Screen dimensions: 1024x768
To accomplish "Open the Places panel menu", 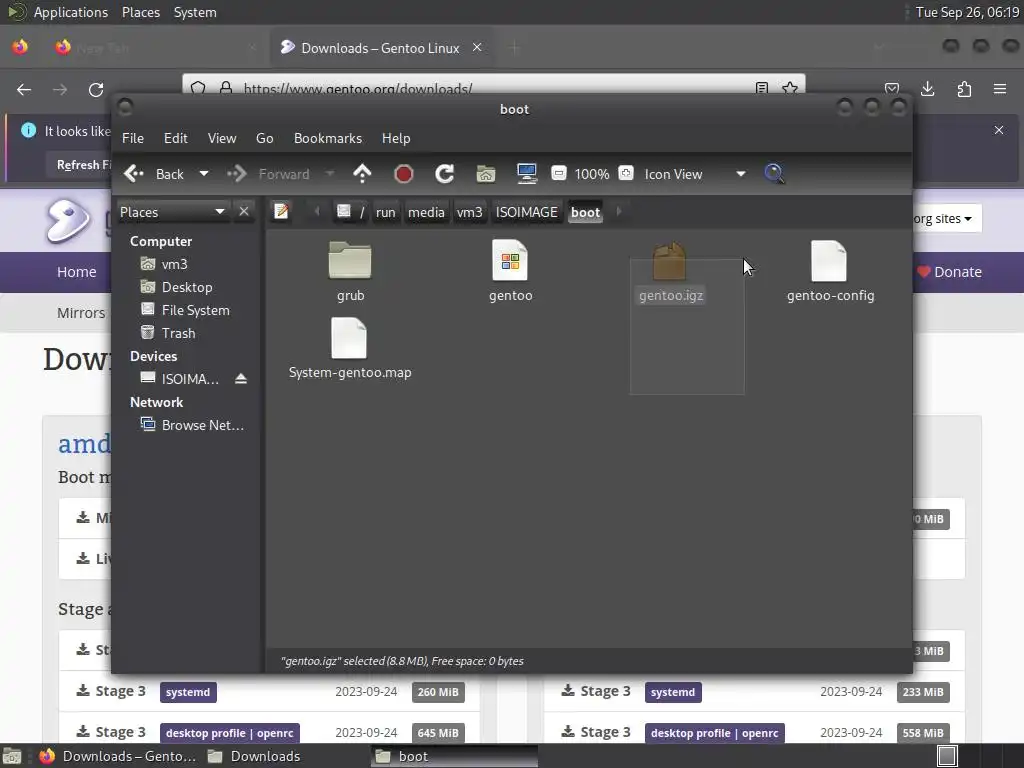I will point(140,12).
